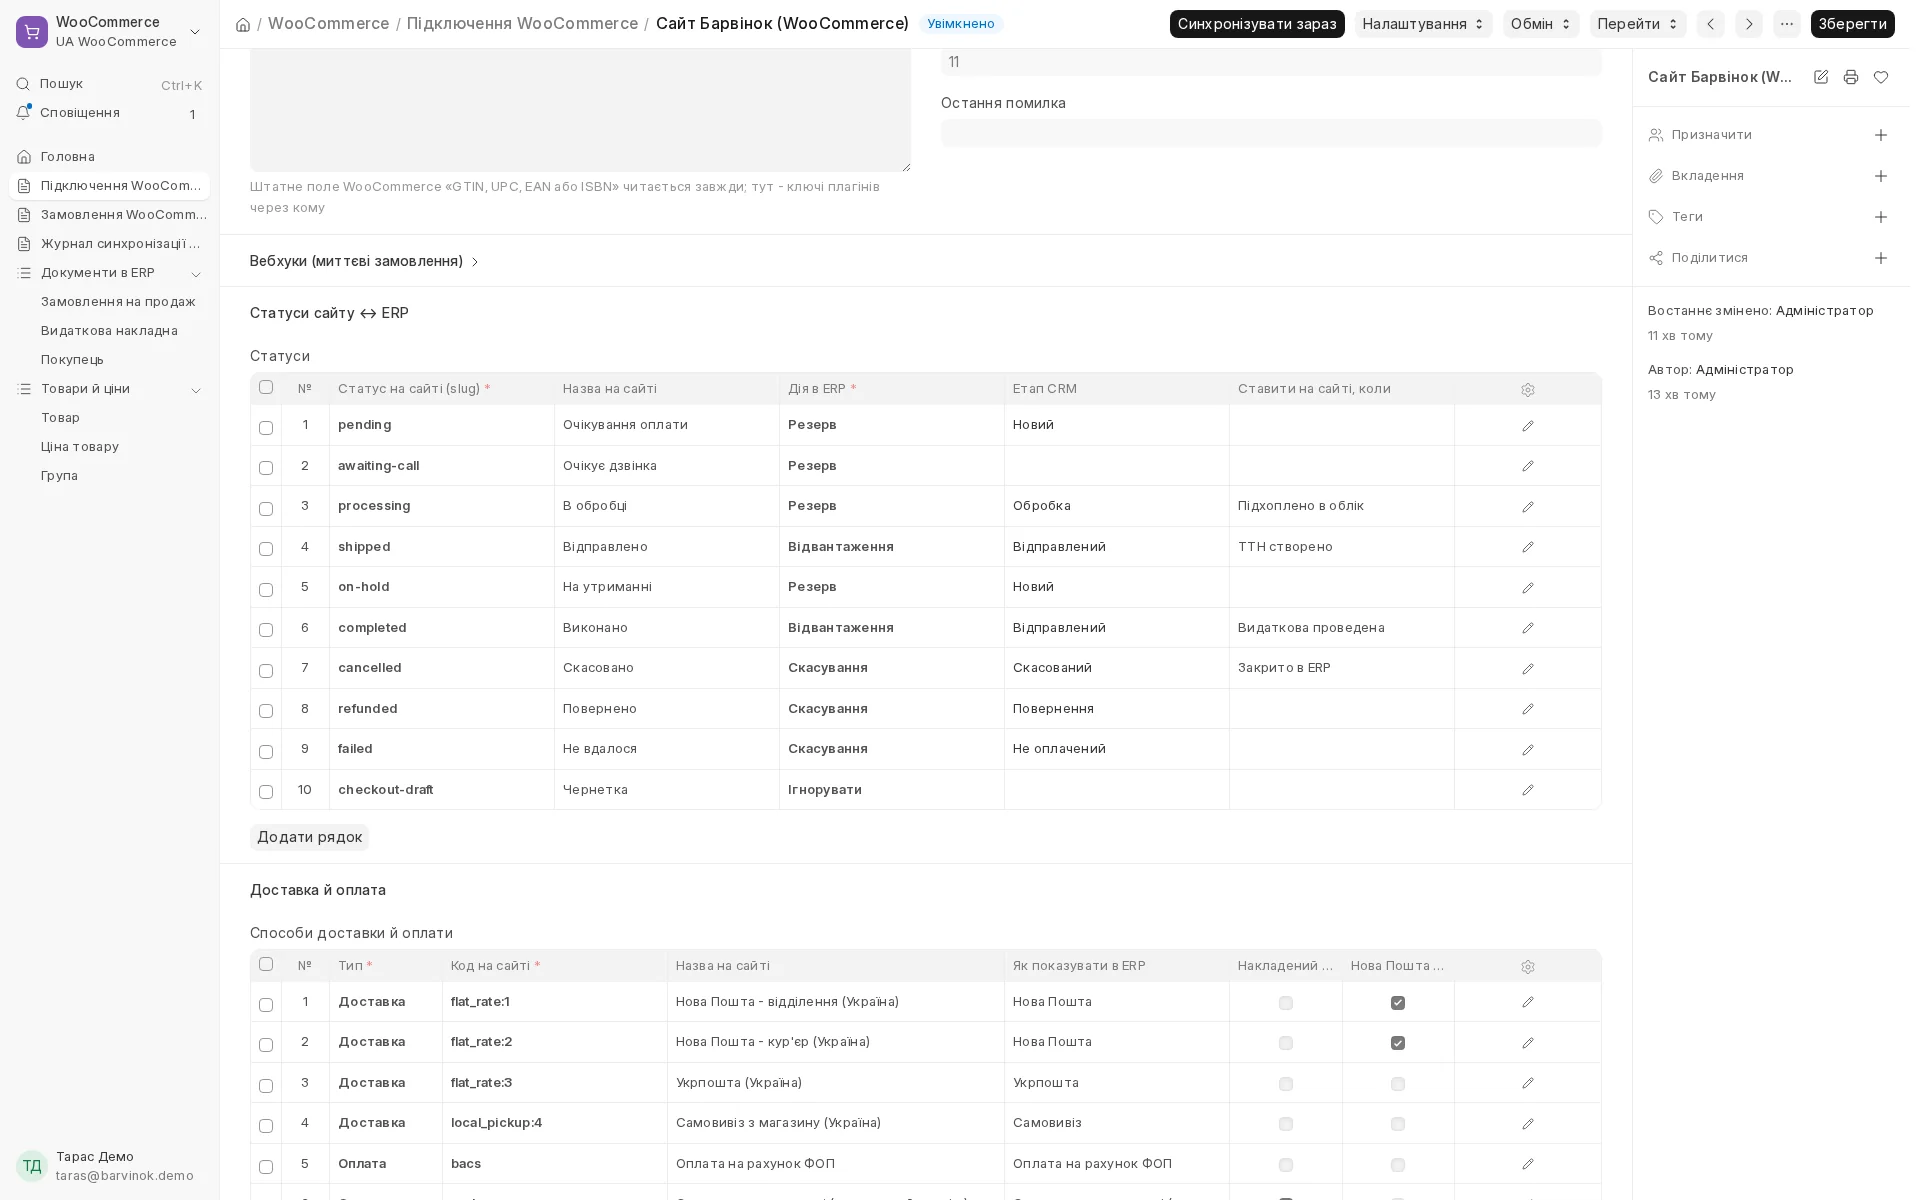Add assignee via plus next to Призначити
1920x1200 pixels.
(x=1881, y=135)
